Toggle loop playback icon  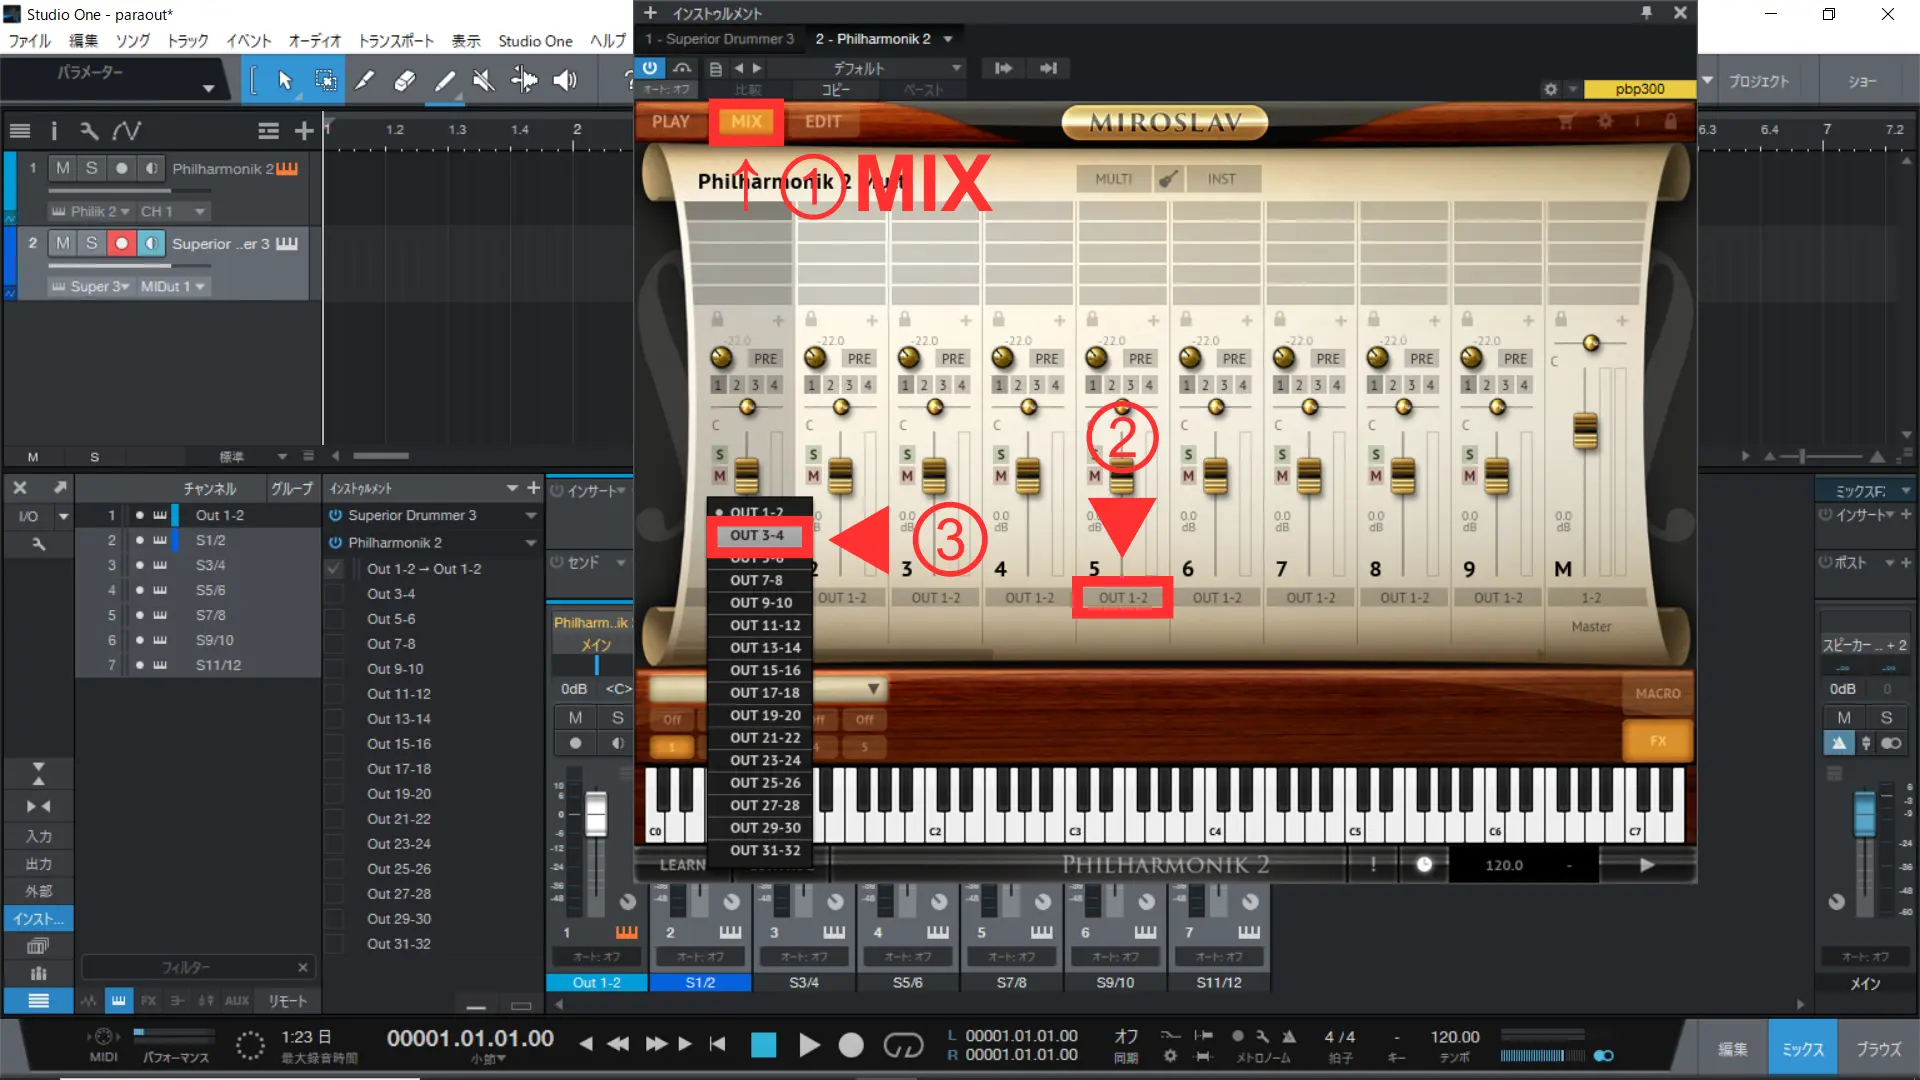[x=903, y=1045]
